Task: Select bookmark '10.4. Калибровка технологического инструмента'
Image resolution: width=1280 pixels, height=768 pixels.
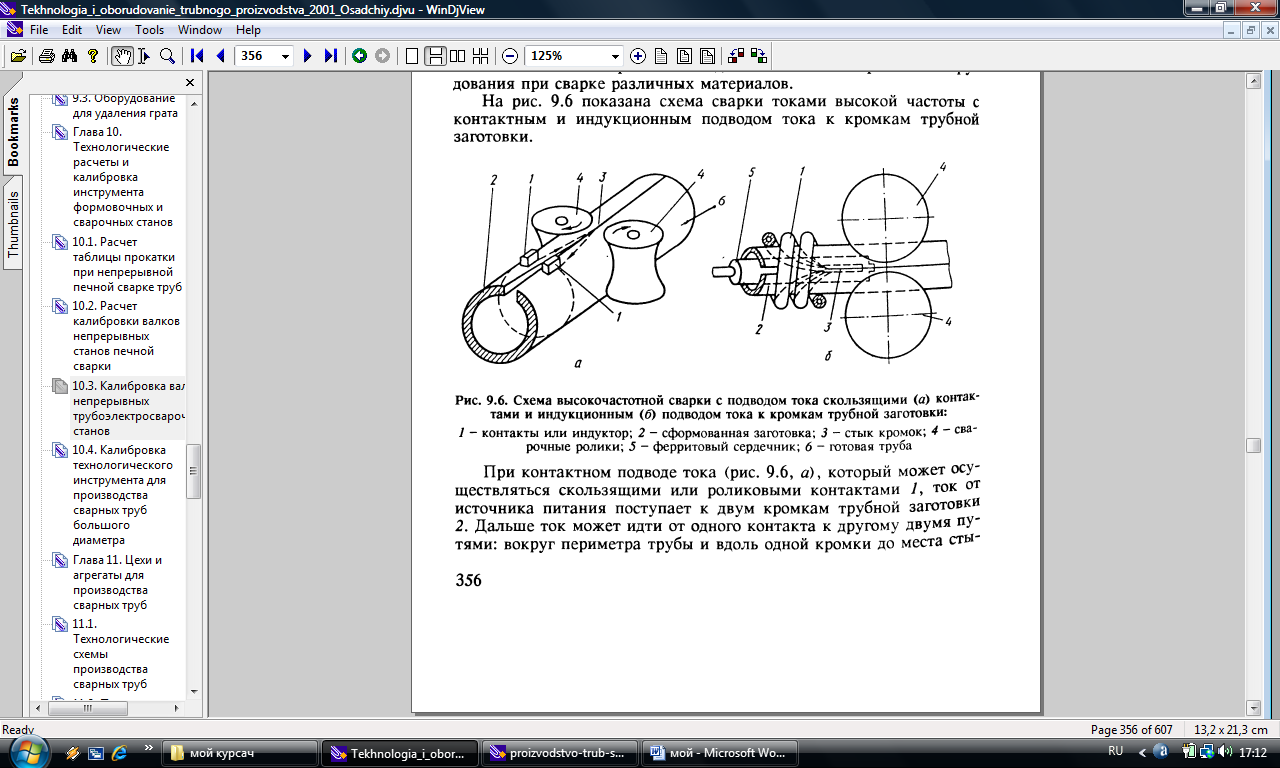Action: coord(121,495)
